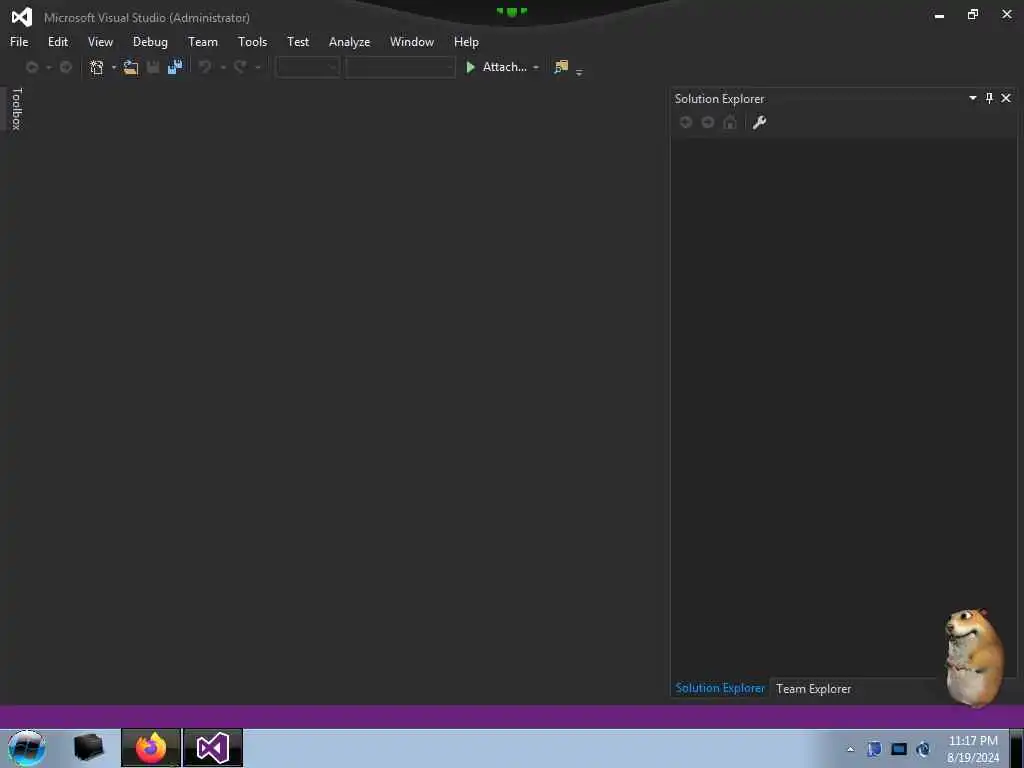Open the Analyze menu
Viewport: 1024px width, 768px height.
(349, 42)
